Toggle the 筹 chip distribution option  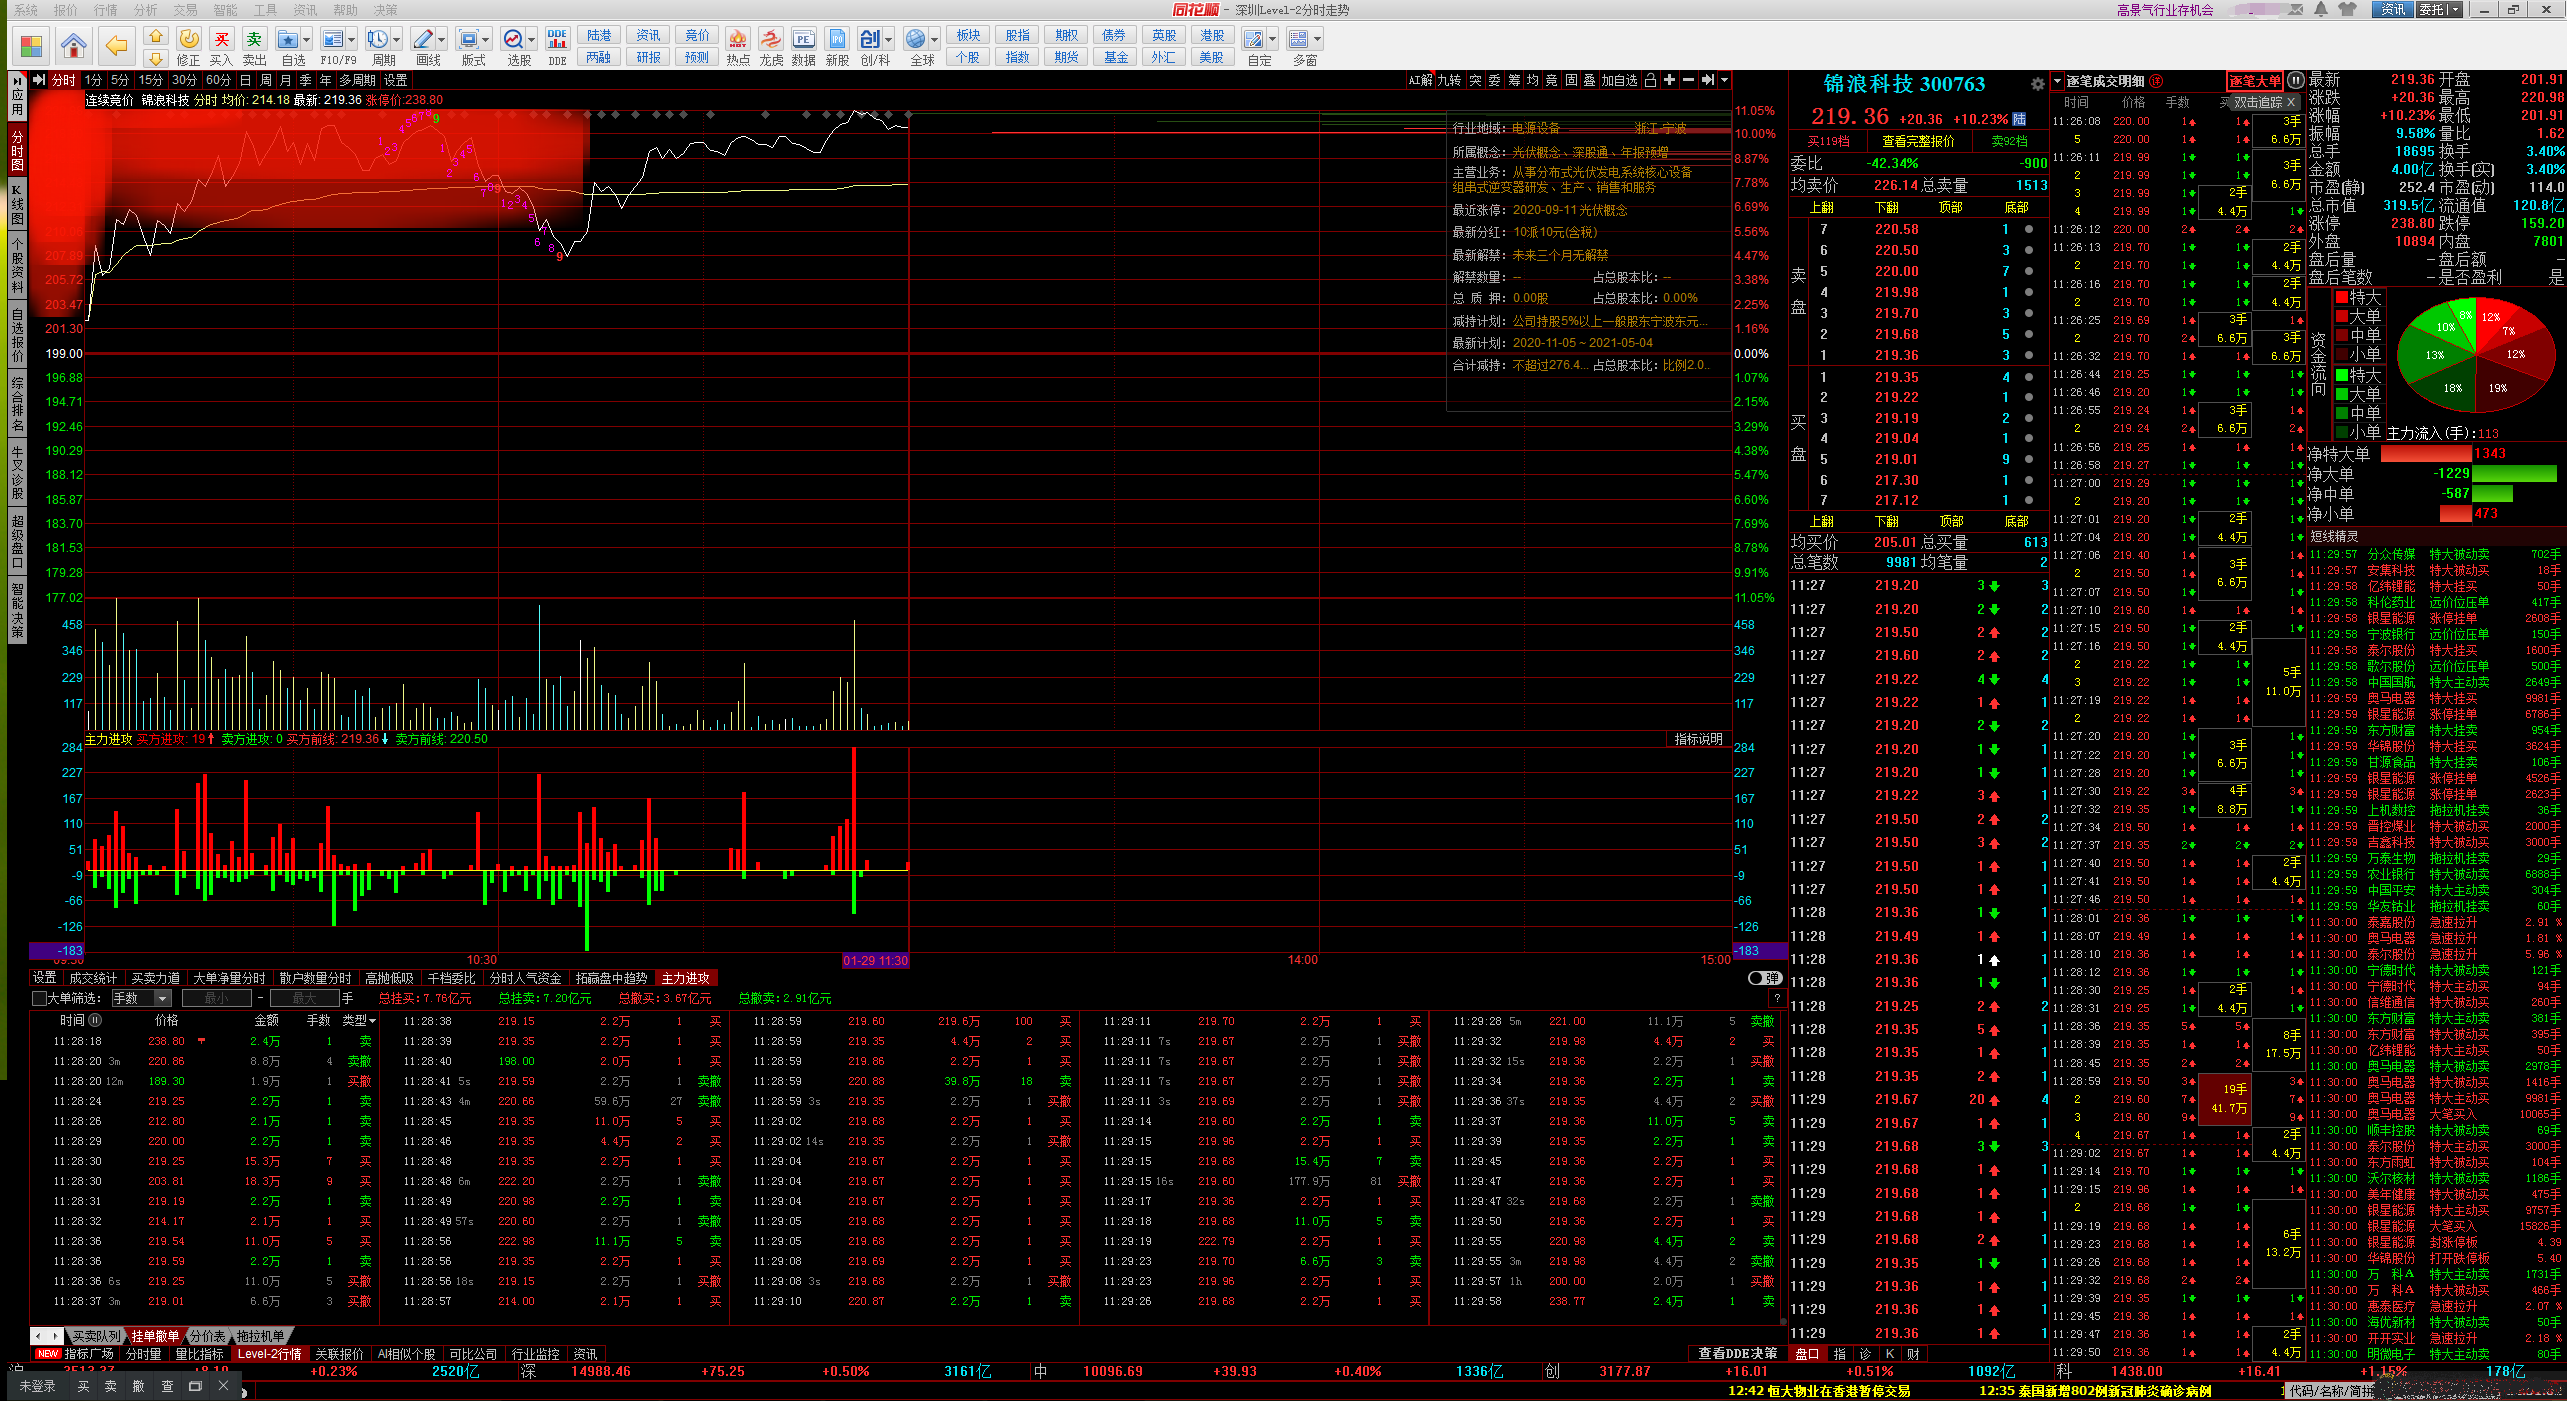pyautogui.click(x=1514, y=80)
